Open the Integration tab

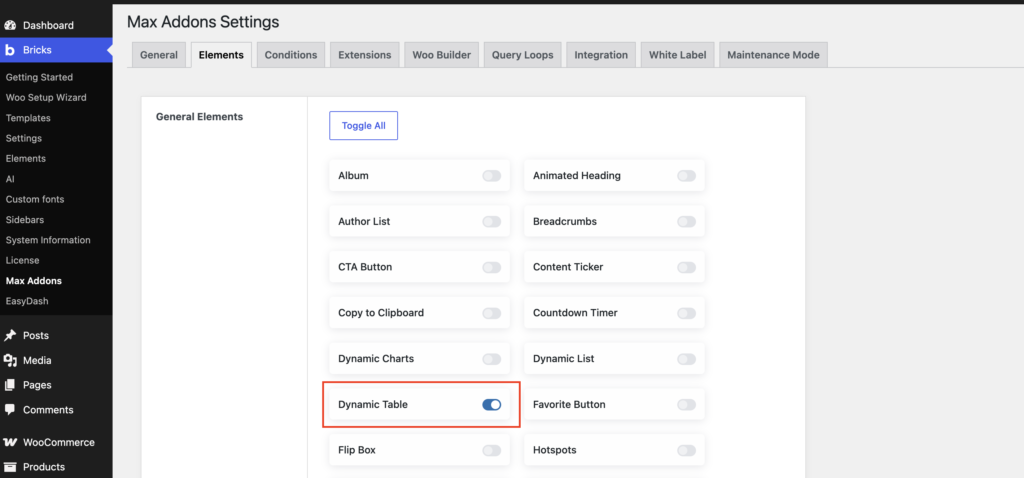pyautogui.click(x=601, y=55)
